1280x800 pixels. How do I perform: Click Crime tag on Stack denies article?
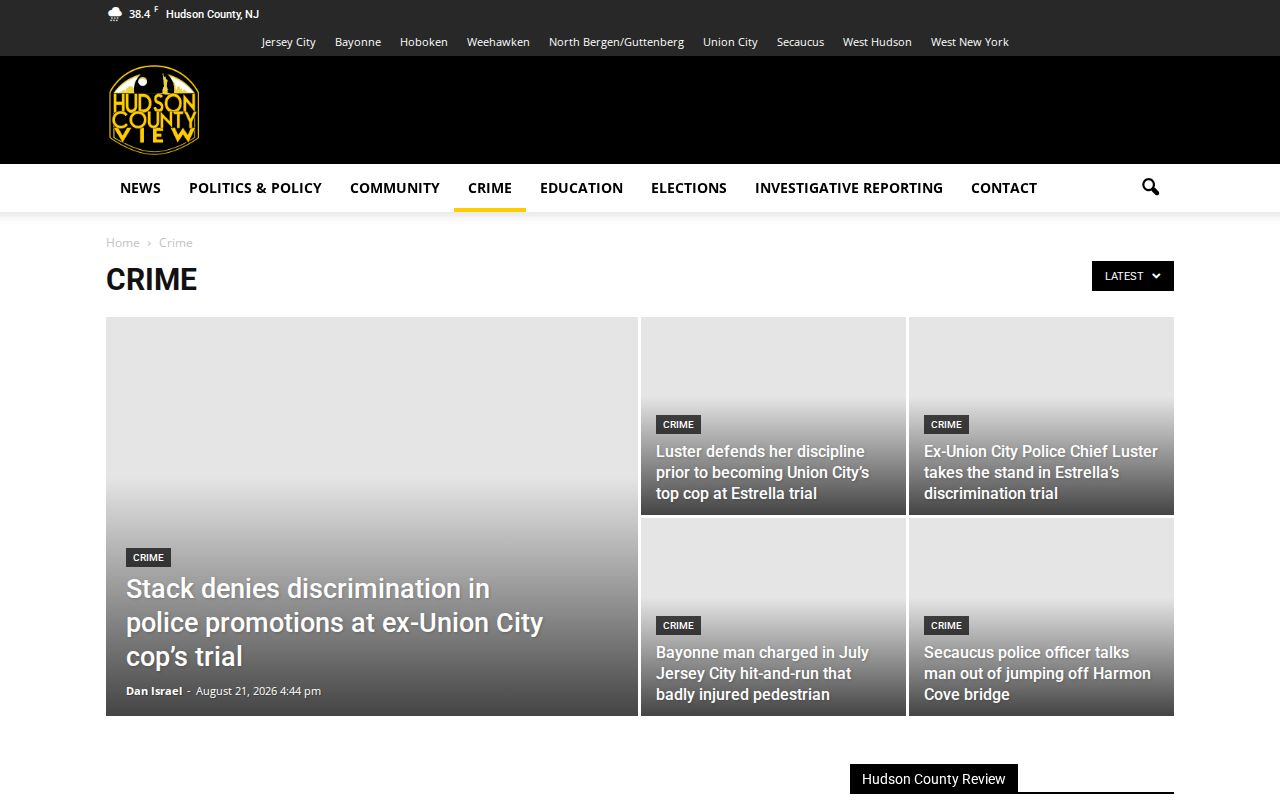(148, 558)
